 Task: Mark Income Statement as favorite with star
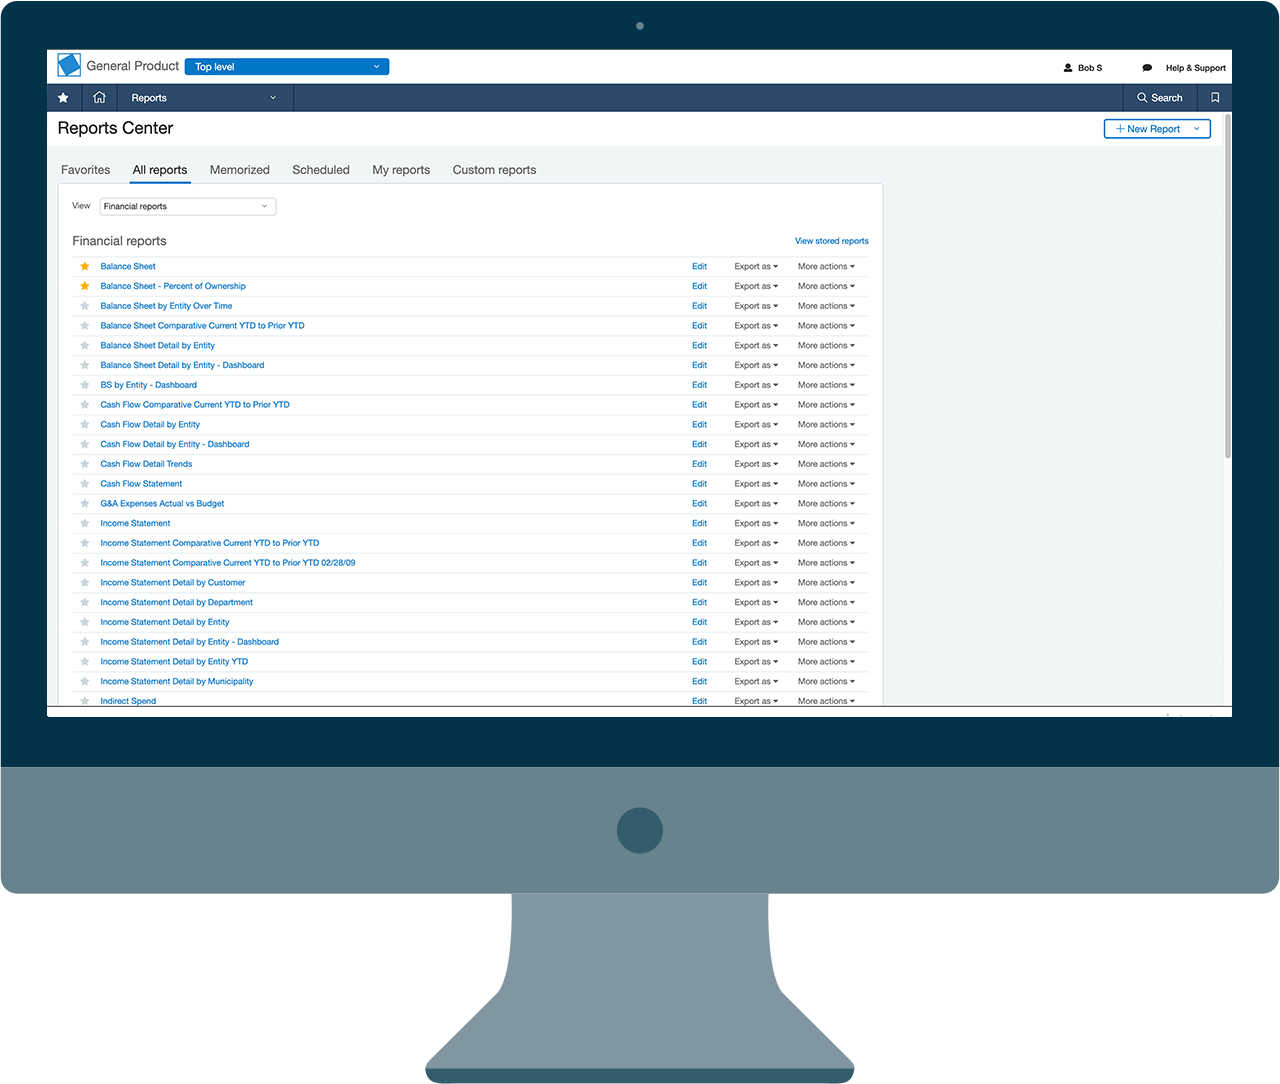(x=85, y=524)
